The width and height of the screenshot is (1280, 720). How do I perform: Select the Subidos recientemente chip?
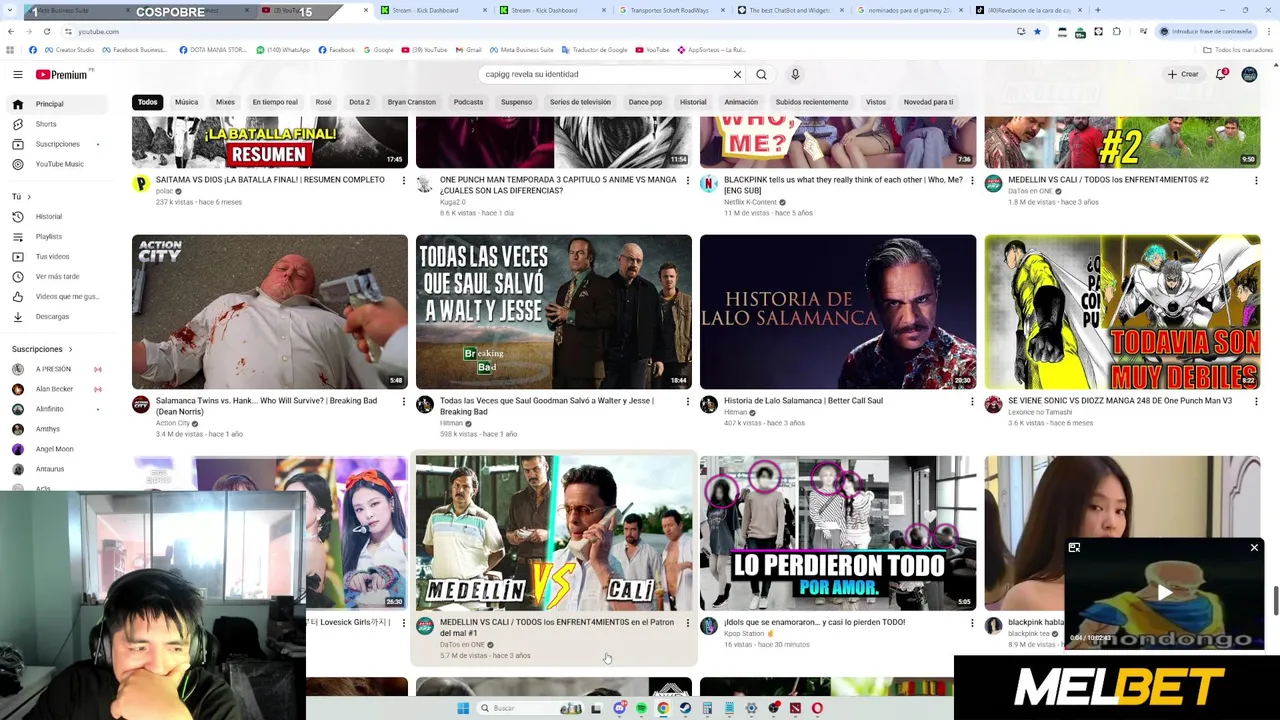tap(812, 102)
